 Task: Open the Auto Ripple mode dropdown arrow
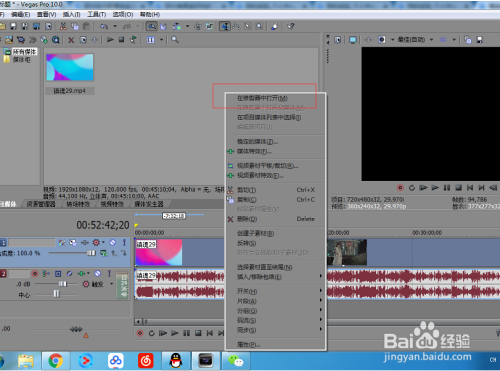pos(187,26)
